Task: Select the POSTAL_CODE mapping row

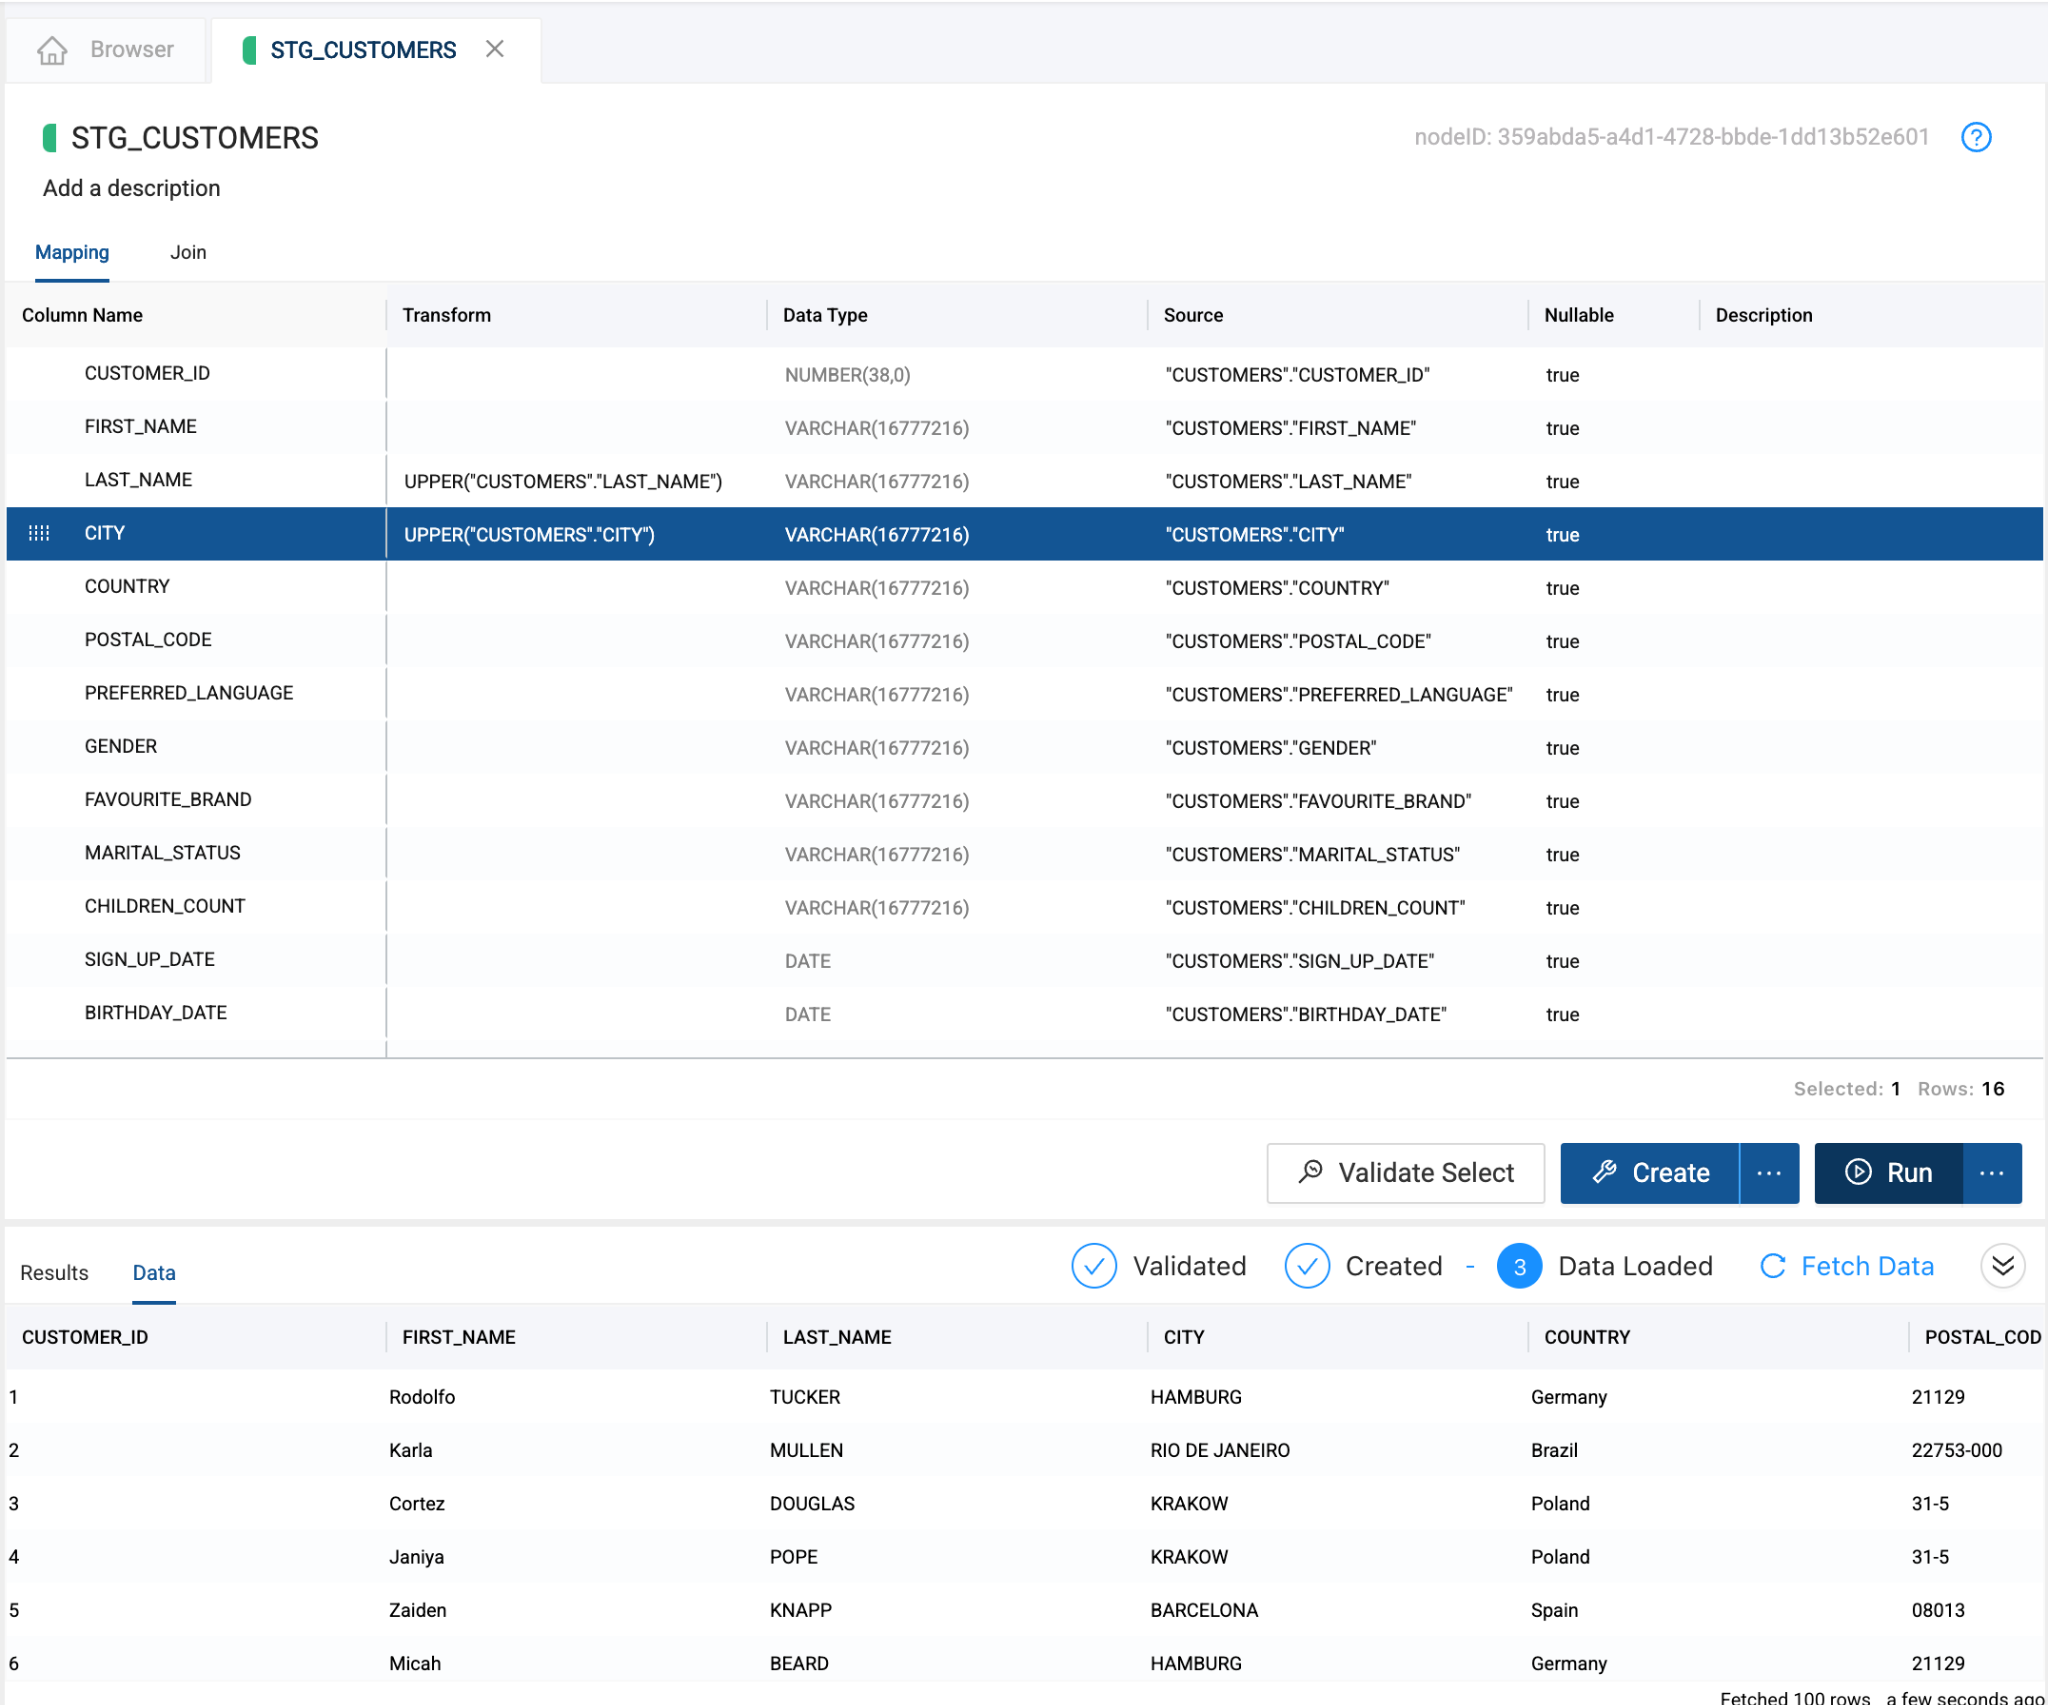Action: (x=1024, y=640)
